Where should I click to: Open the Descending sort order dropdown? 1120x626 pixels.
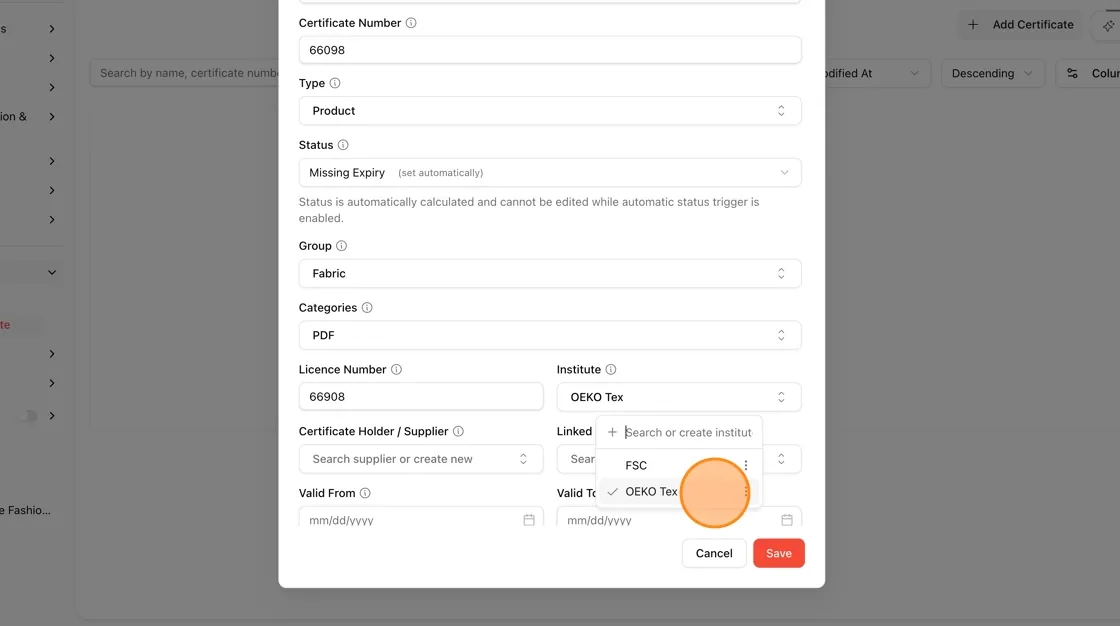tap(992, 74)
